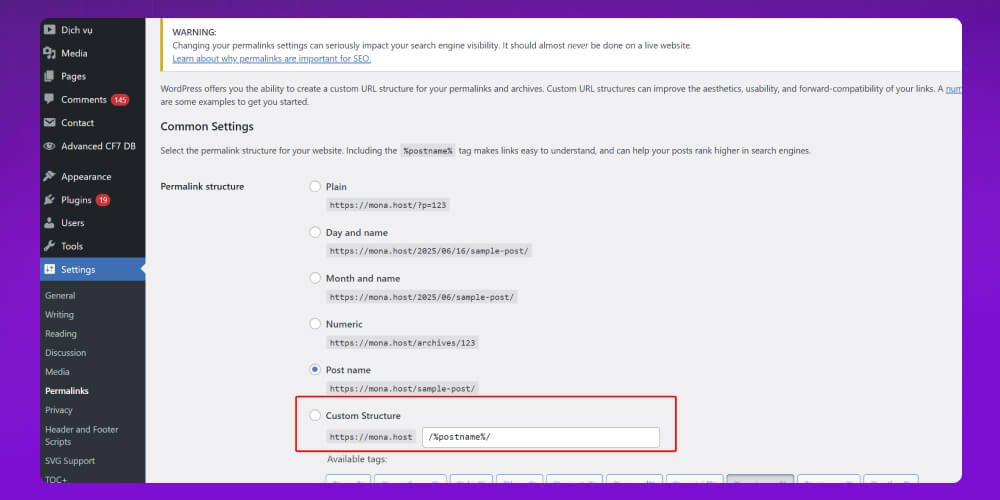The height and width of the screenshot is (500, 1000).
Task: Click the Users person icon
Action: pos(49,223)
